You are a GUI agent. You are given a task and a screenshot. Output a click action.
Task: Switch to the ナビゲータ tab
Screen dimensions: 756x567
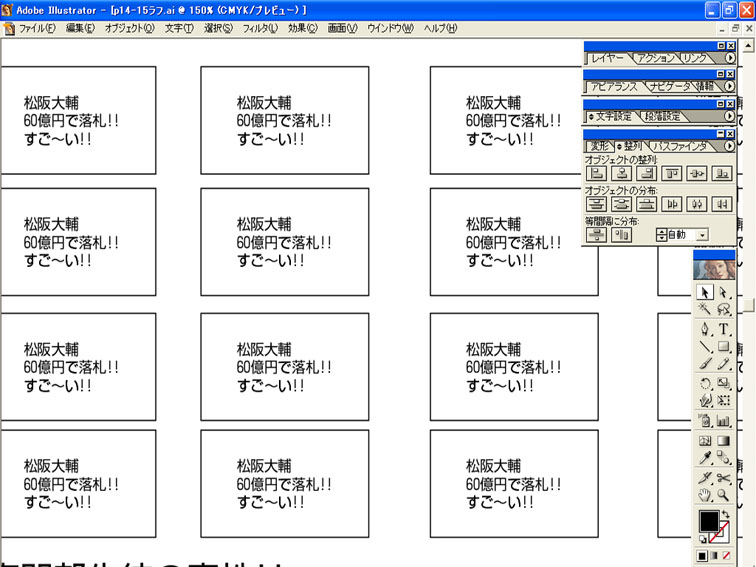pos(669,87)
